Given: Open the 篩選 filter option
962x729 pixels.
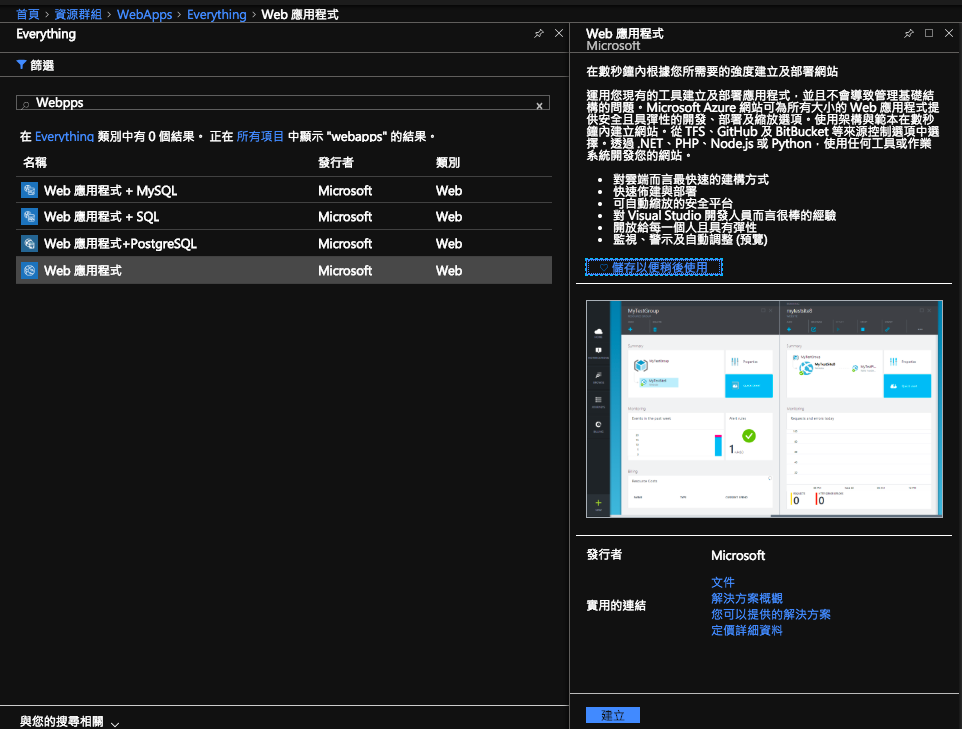Looking at the screenshot, I should pos(36,65).
